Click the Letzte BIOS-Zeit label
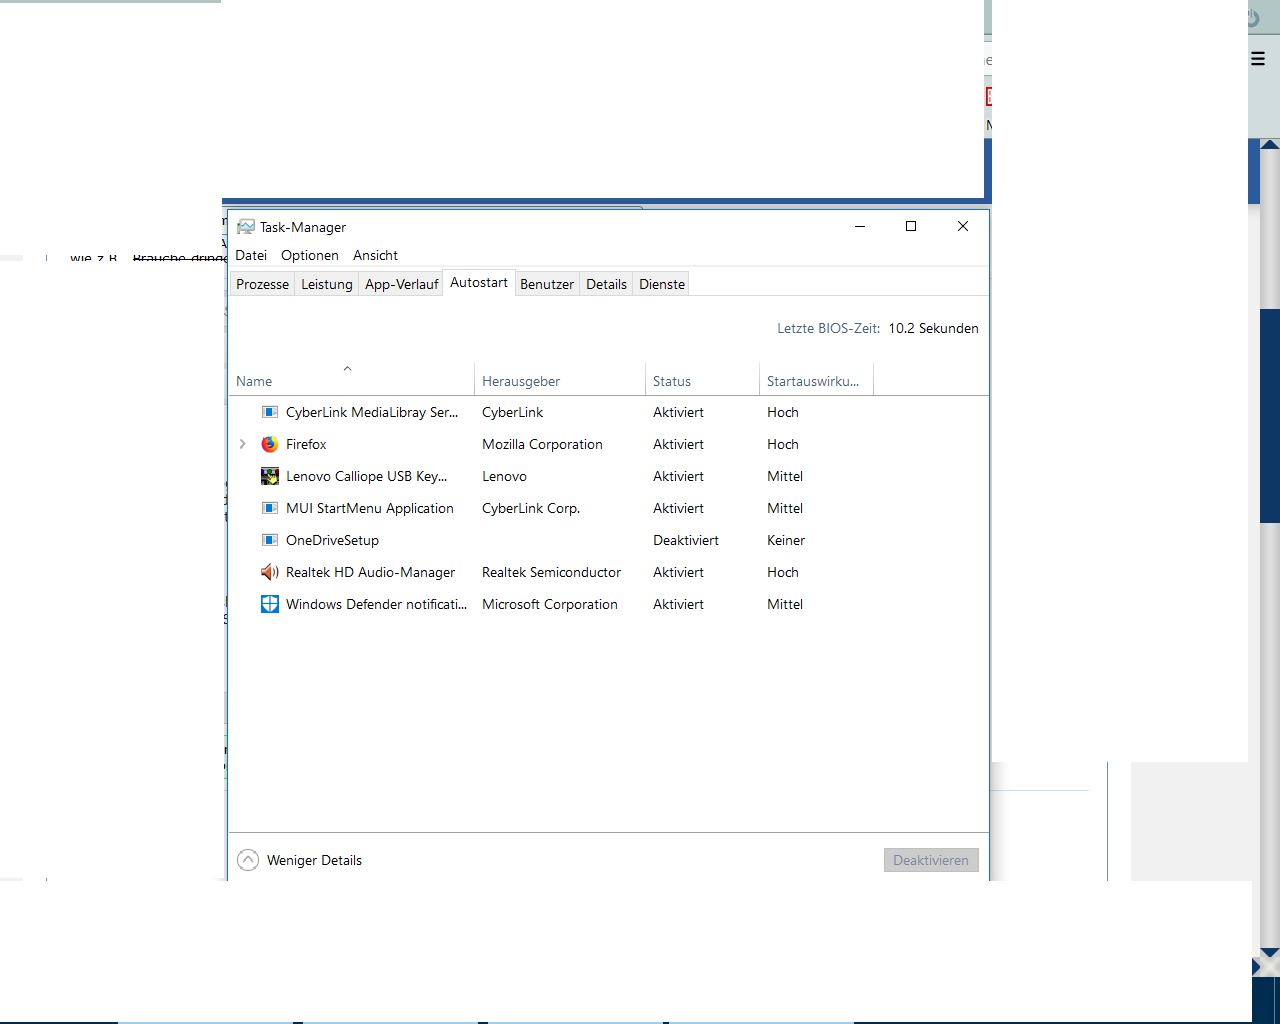The width and height of the screenshot is (1280, 1024). [x=829, y=328]
